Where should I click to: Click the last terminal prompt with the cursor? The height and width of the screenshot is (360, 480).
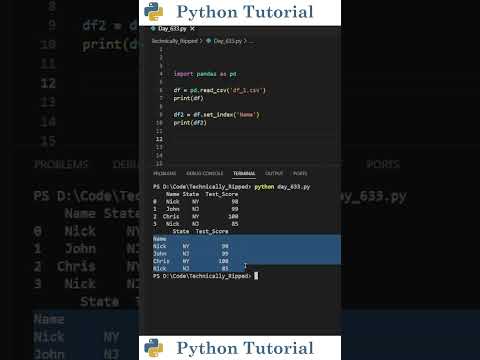(x=205, y=276)
